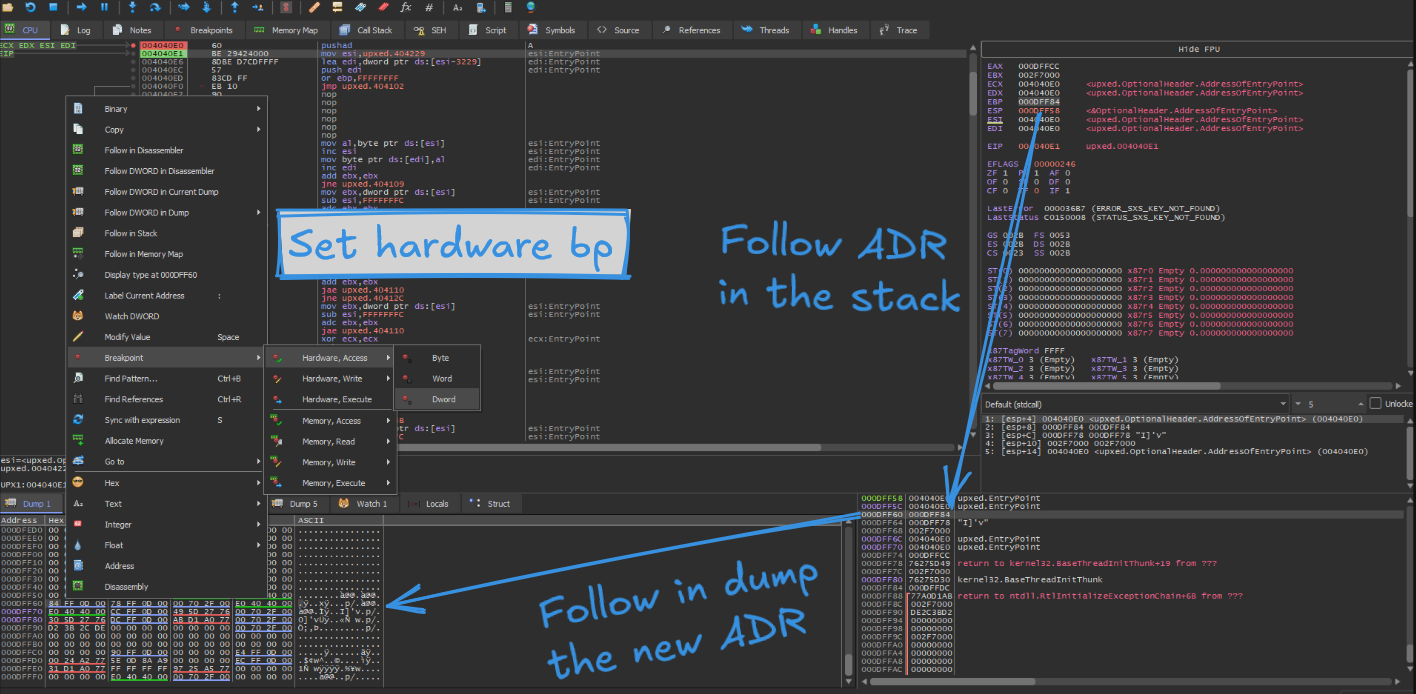Click the fx functions toolbar icon
Screen dimensions: 1416x694
click(405, 7)
